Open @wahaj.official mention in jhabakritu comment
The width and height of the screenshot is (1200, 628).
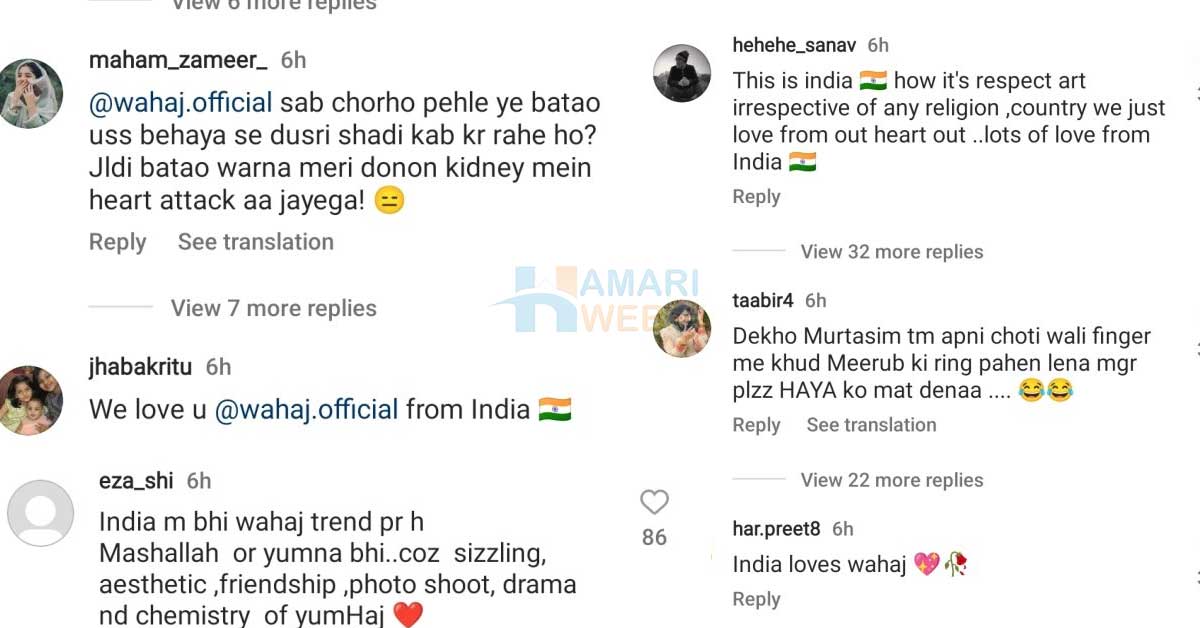[x=307, y=409]
